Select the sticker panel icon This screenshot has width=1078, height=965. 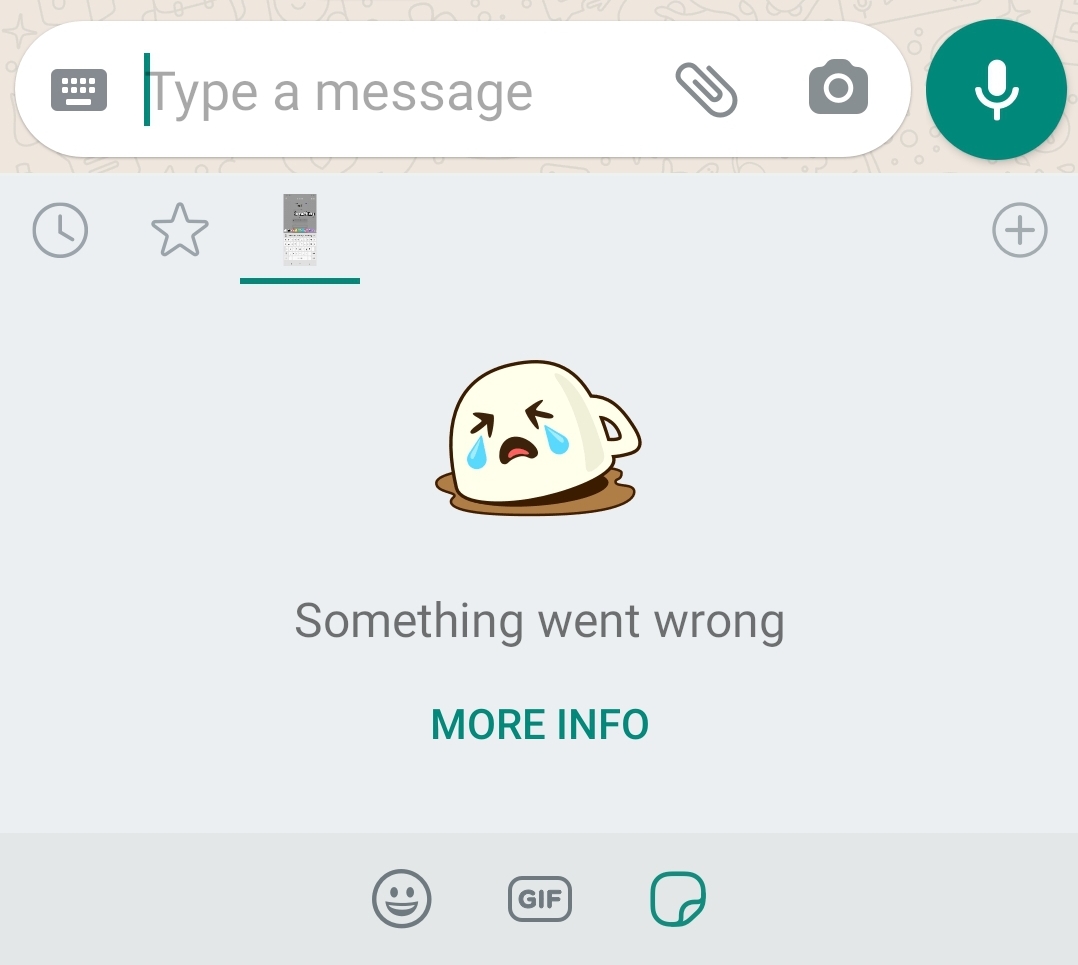click(x=678, y=898)
